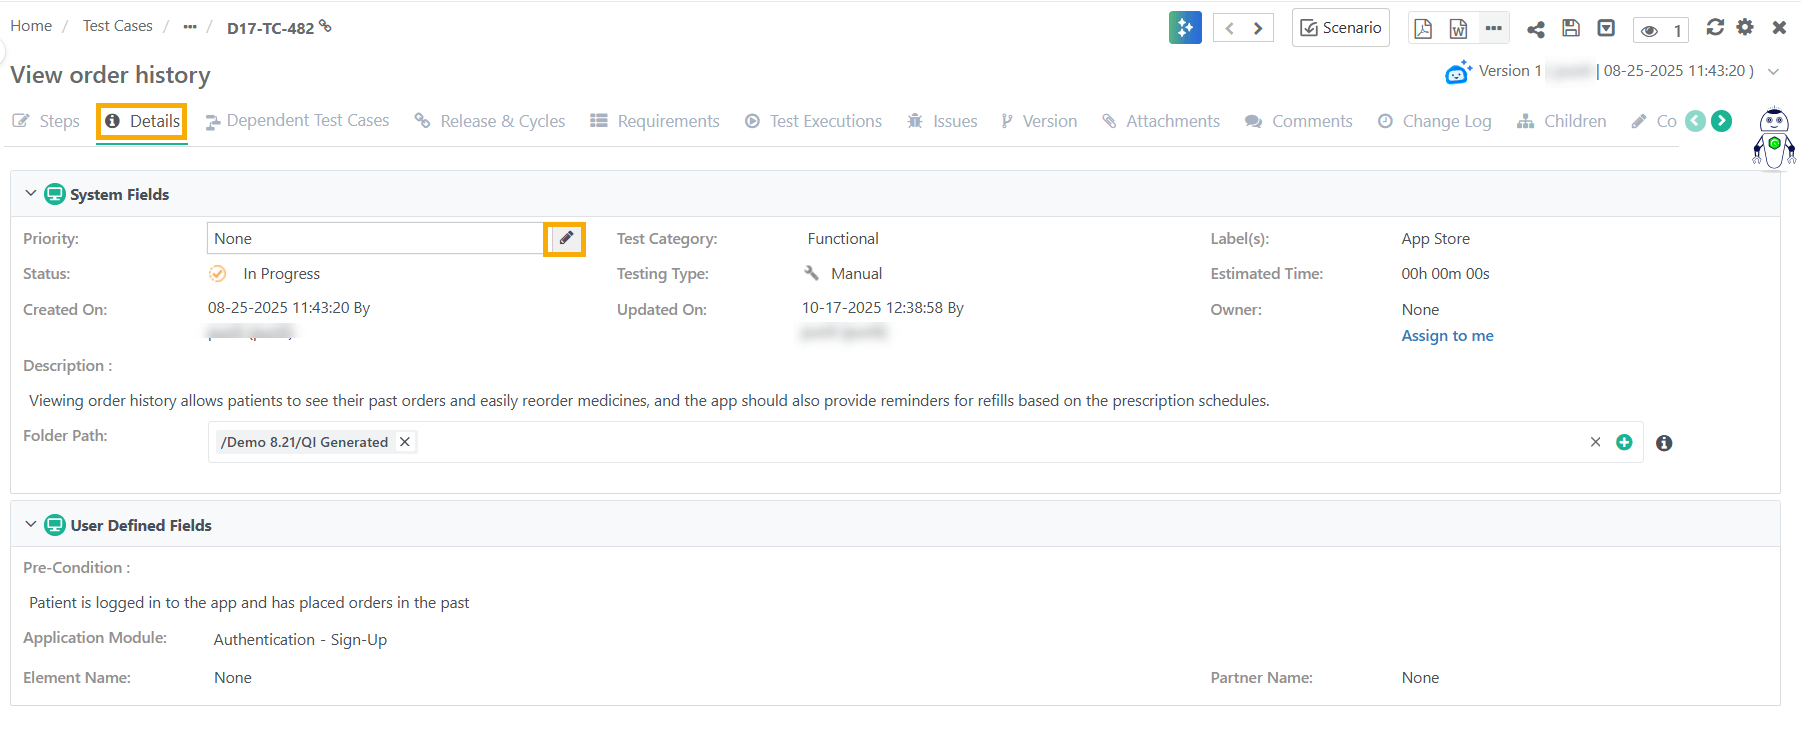The height and width of the screenshot is (747, 1801).
Task: Click the Assign to me link
Action: click(1447, 336)
